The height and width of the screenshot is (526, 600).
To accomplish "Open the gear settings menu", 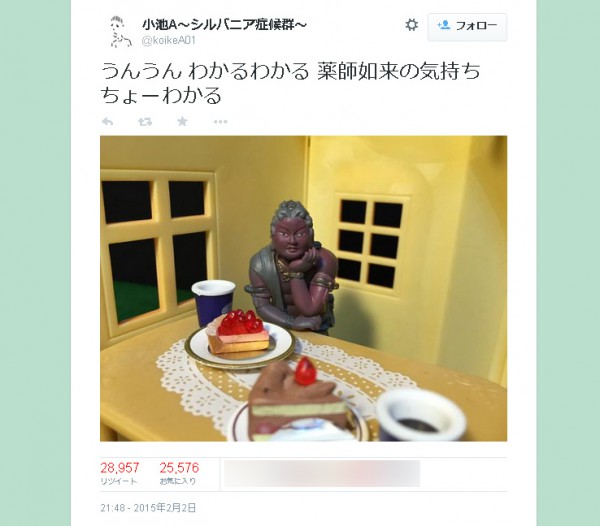I will click(x=411, y=25).
